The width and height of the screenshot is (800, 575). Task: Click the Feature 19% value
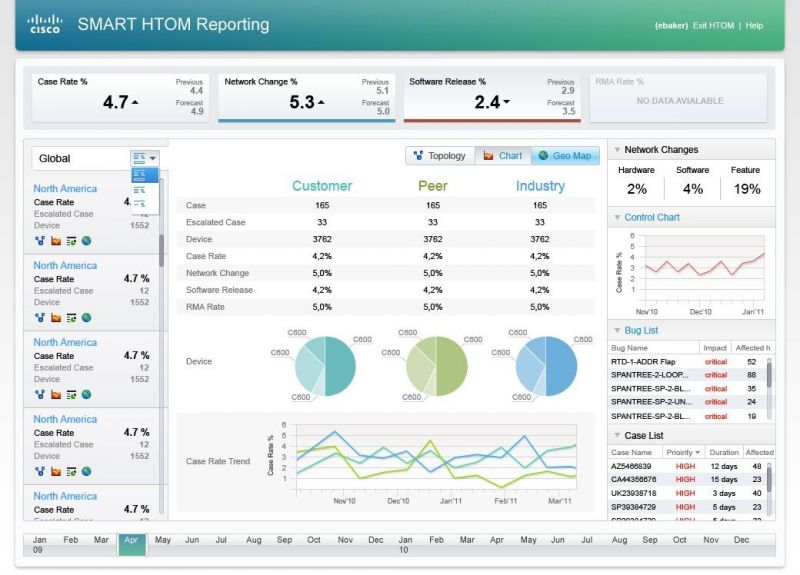[x=747, y=189]
